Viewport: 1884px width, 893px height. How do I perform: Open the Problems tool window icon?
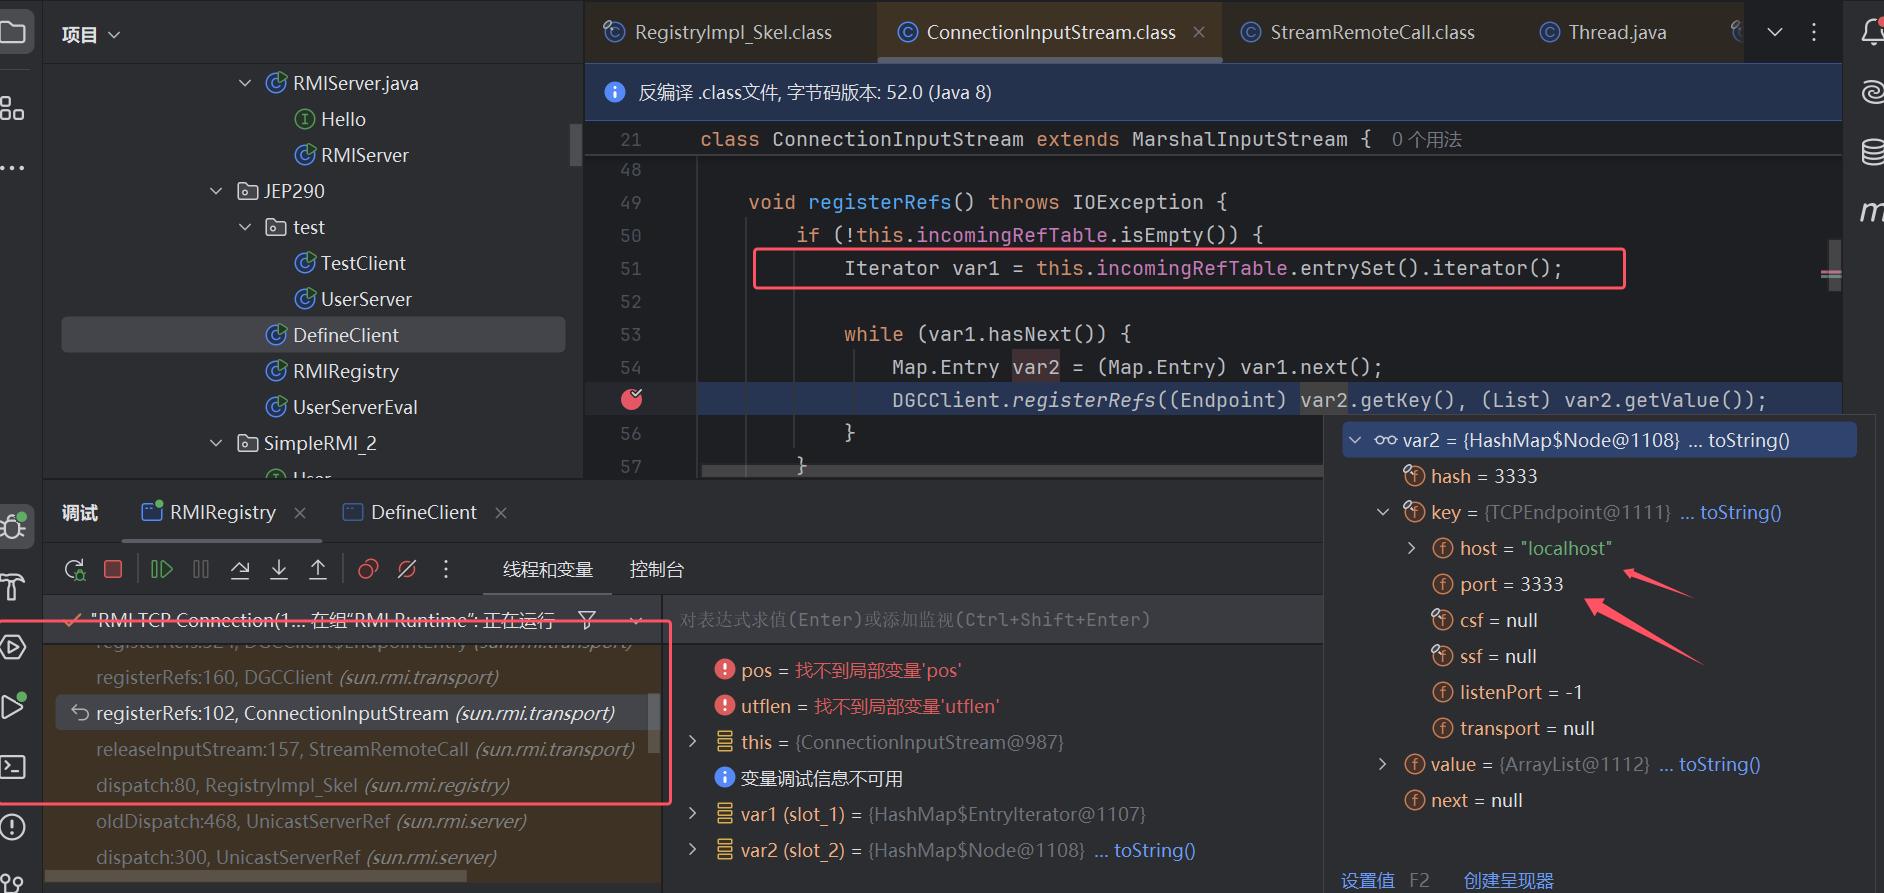[12, 827]
